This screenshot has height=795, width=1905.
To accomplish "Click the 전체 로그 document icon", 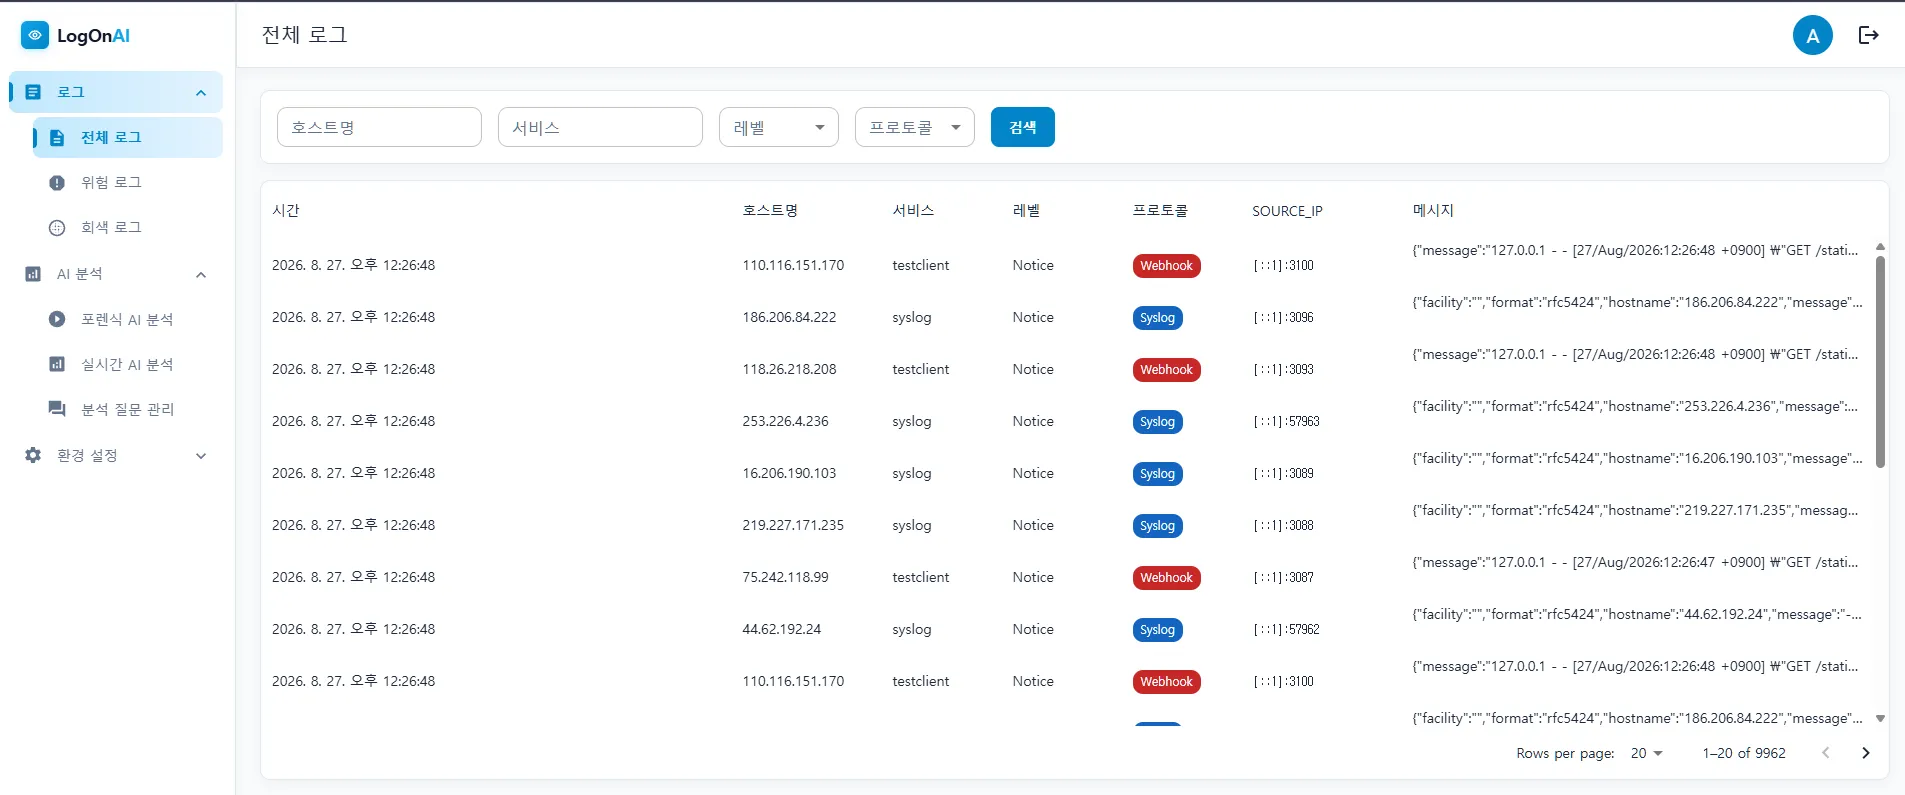I will pos(57,138).
